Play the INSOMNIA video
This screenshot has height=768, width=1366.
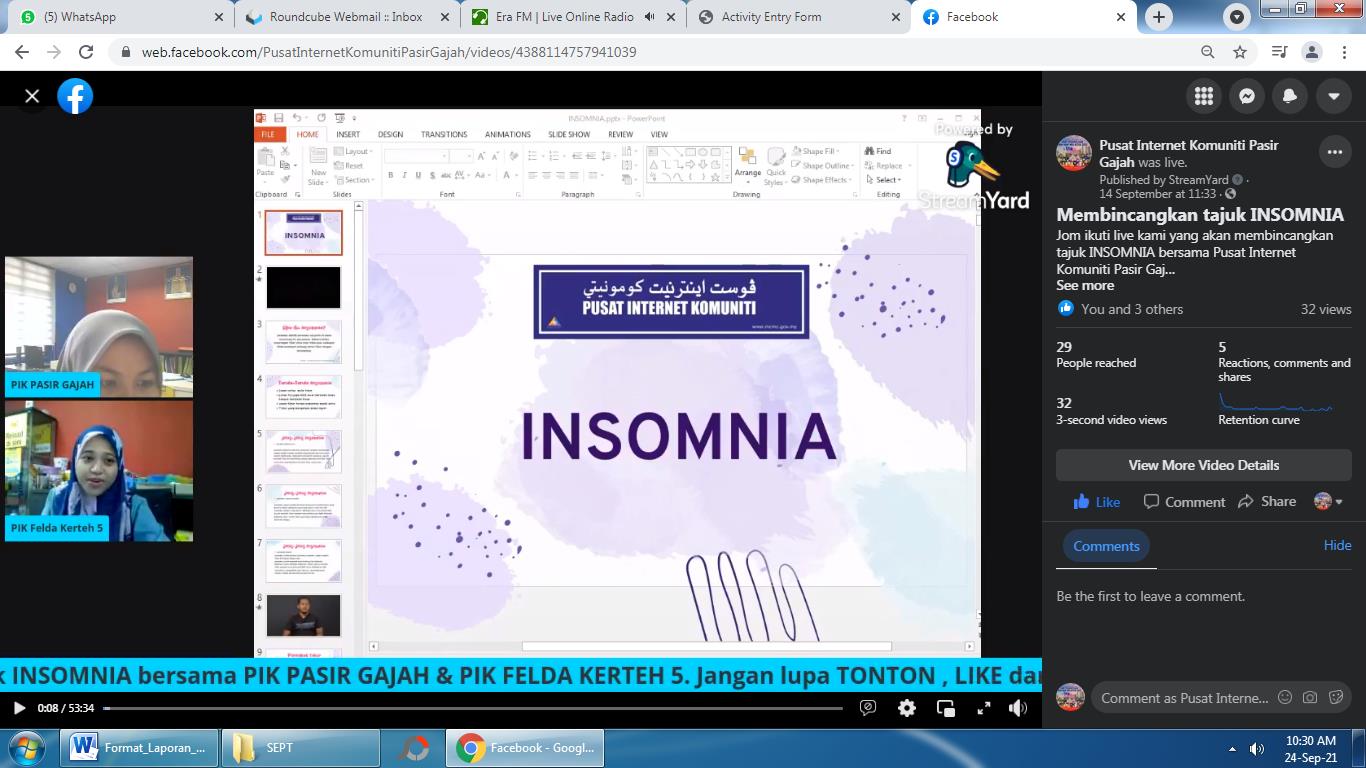(18, 708)
